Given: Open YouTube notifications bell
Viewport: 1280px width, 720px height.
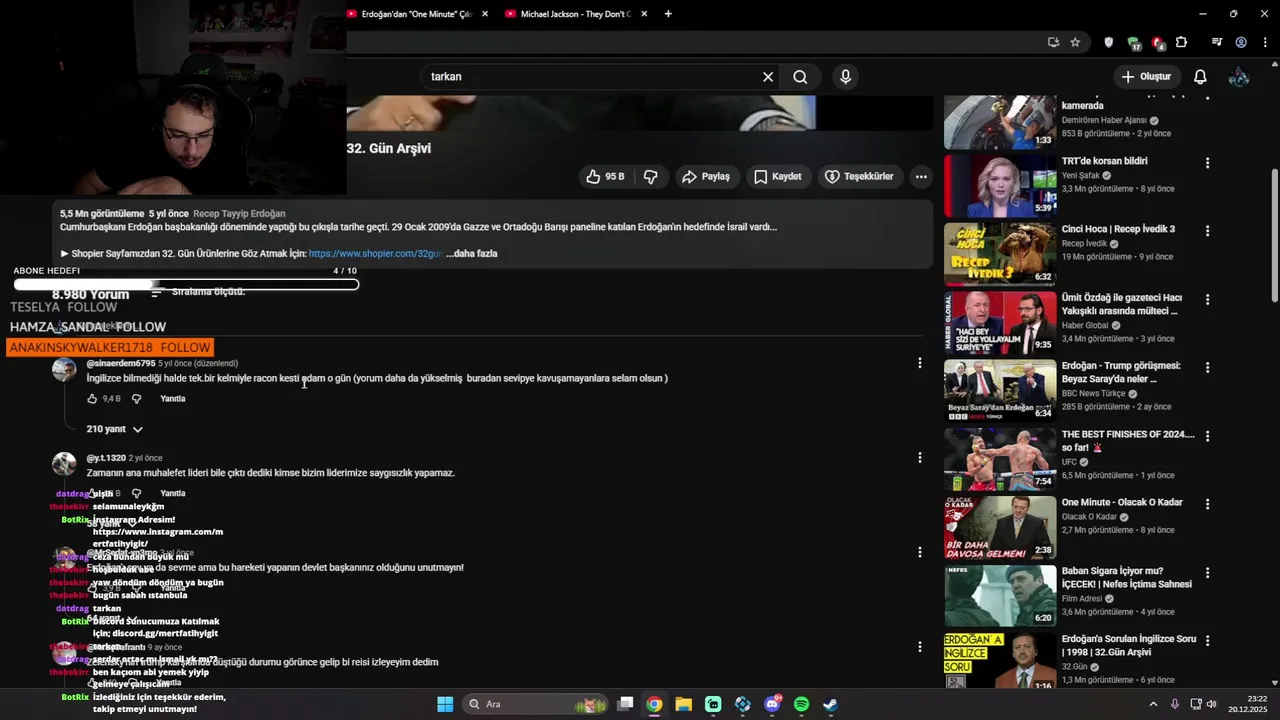Looking at the screenshot, I should (1200, 76).
